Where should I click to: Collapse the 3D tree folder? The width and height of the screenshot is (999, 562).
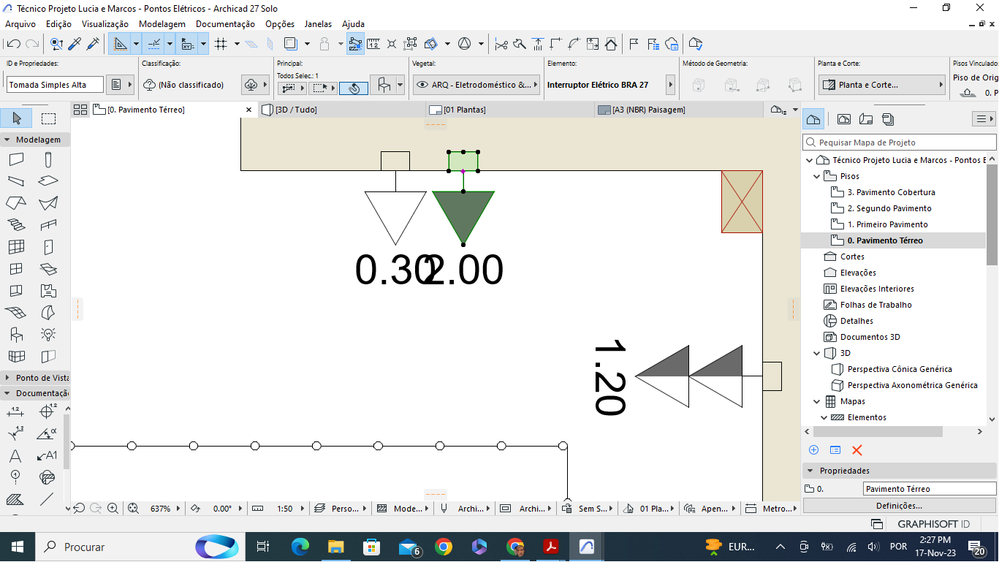817,353
